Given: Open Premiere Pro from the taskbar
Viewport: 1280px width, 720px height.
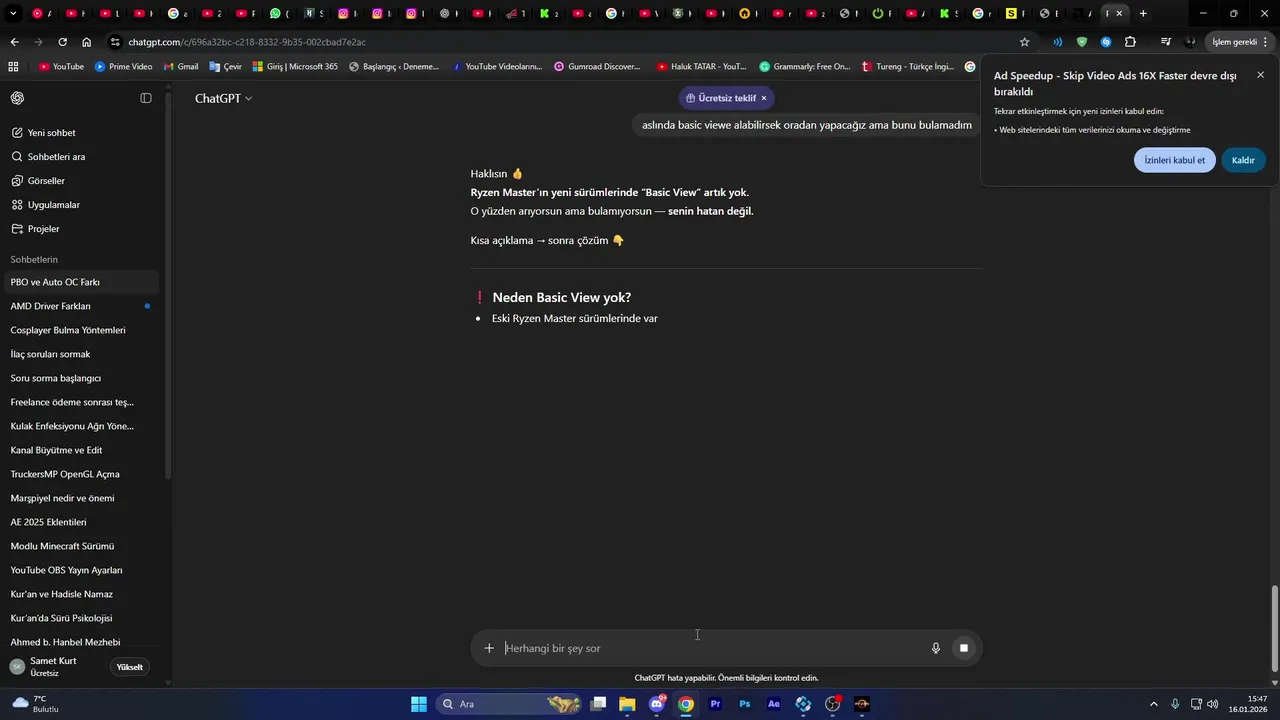Looking at the screenshot, I should pos(715,704).
